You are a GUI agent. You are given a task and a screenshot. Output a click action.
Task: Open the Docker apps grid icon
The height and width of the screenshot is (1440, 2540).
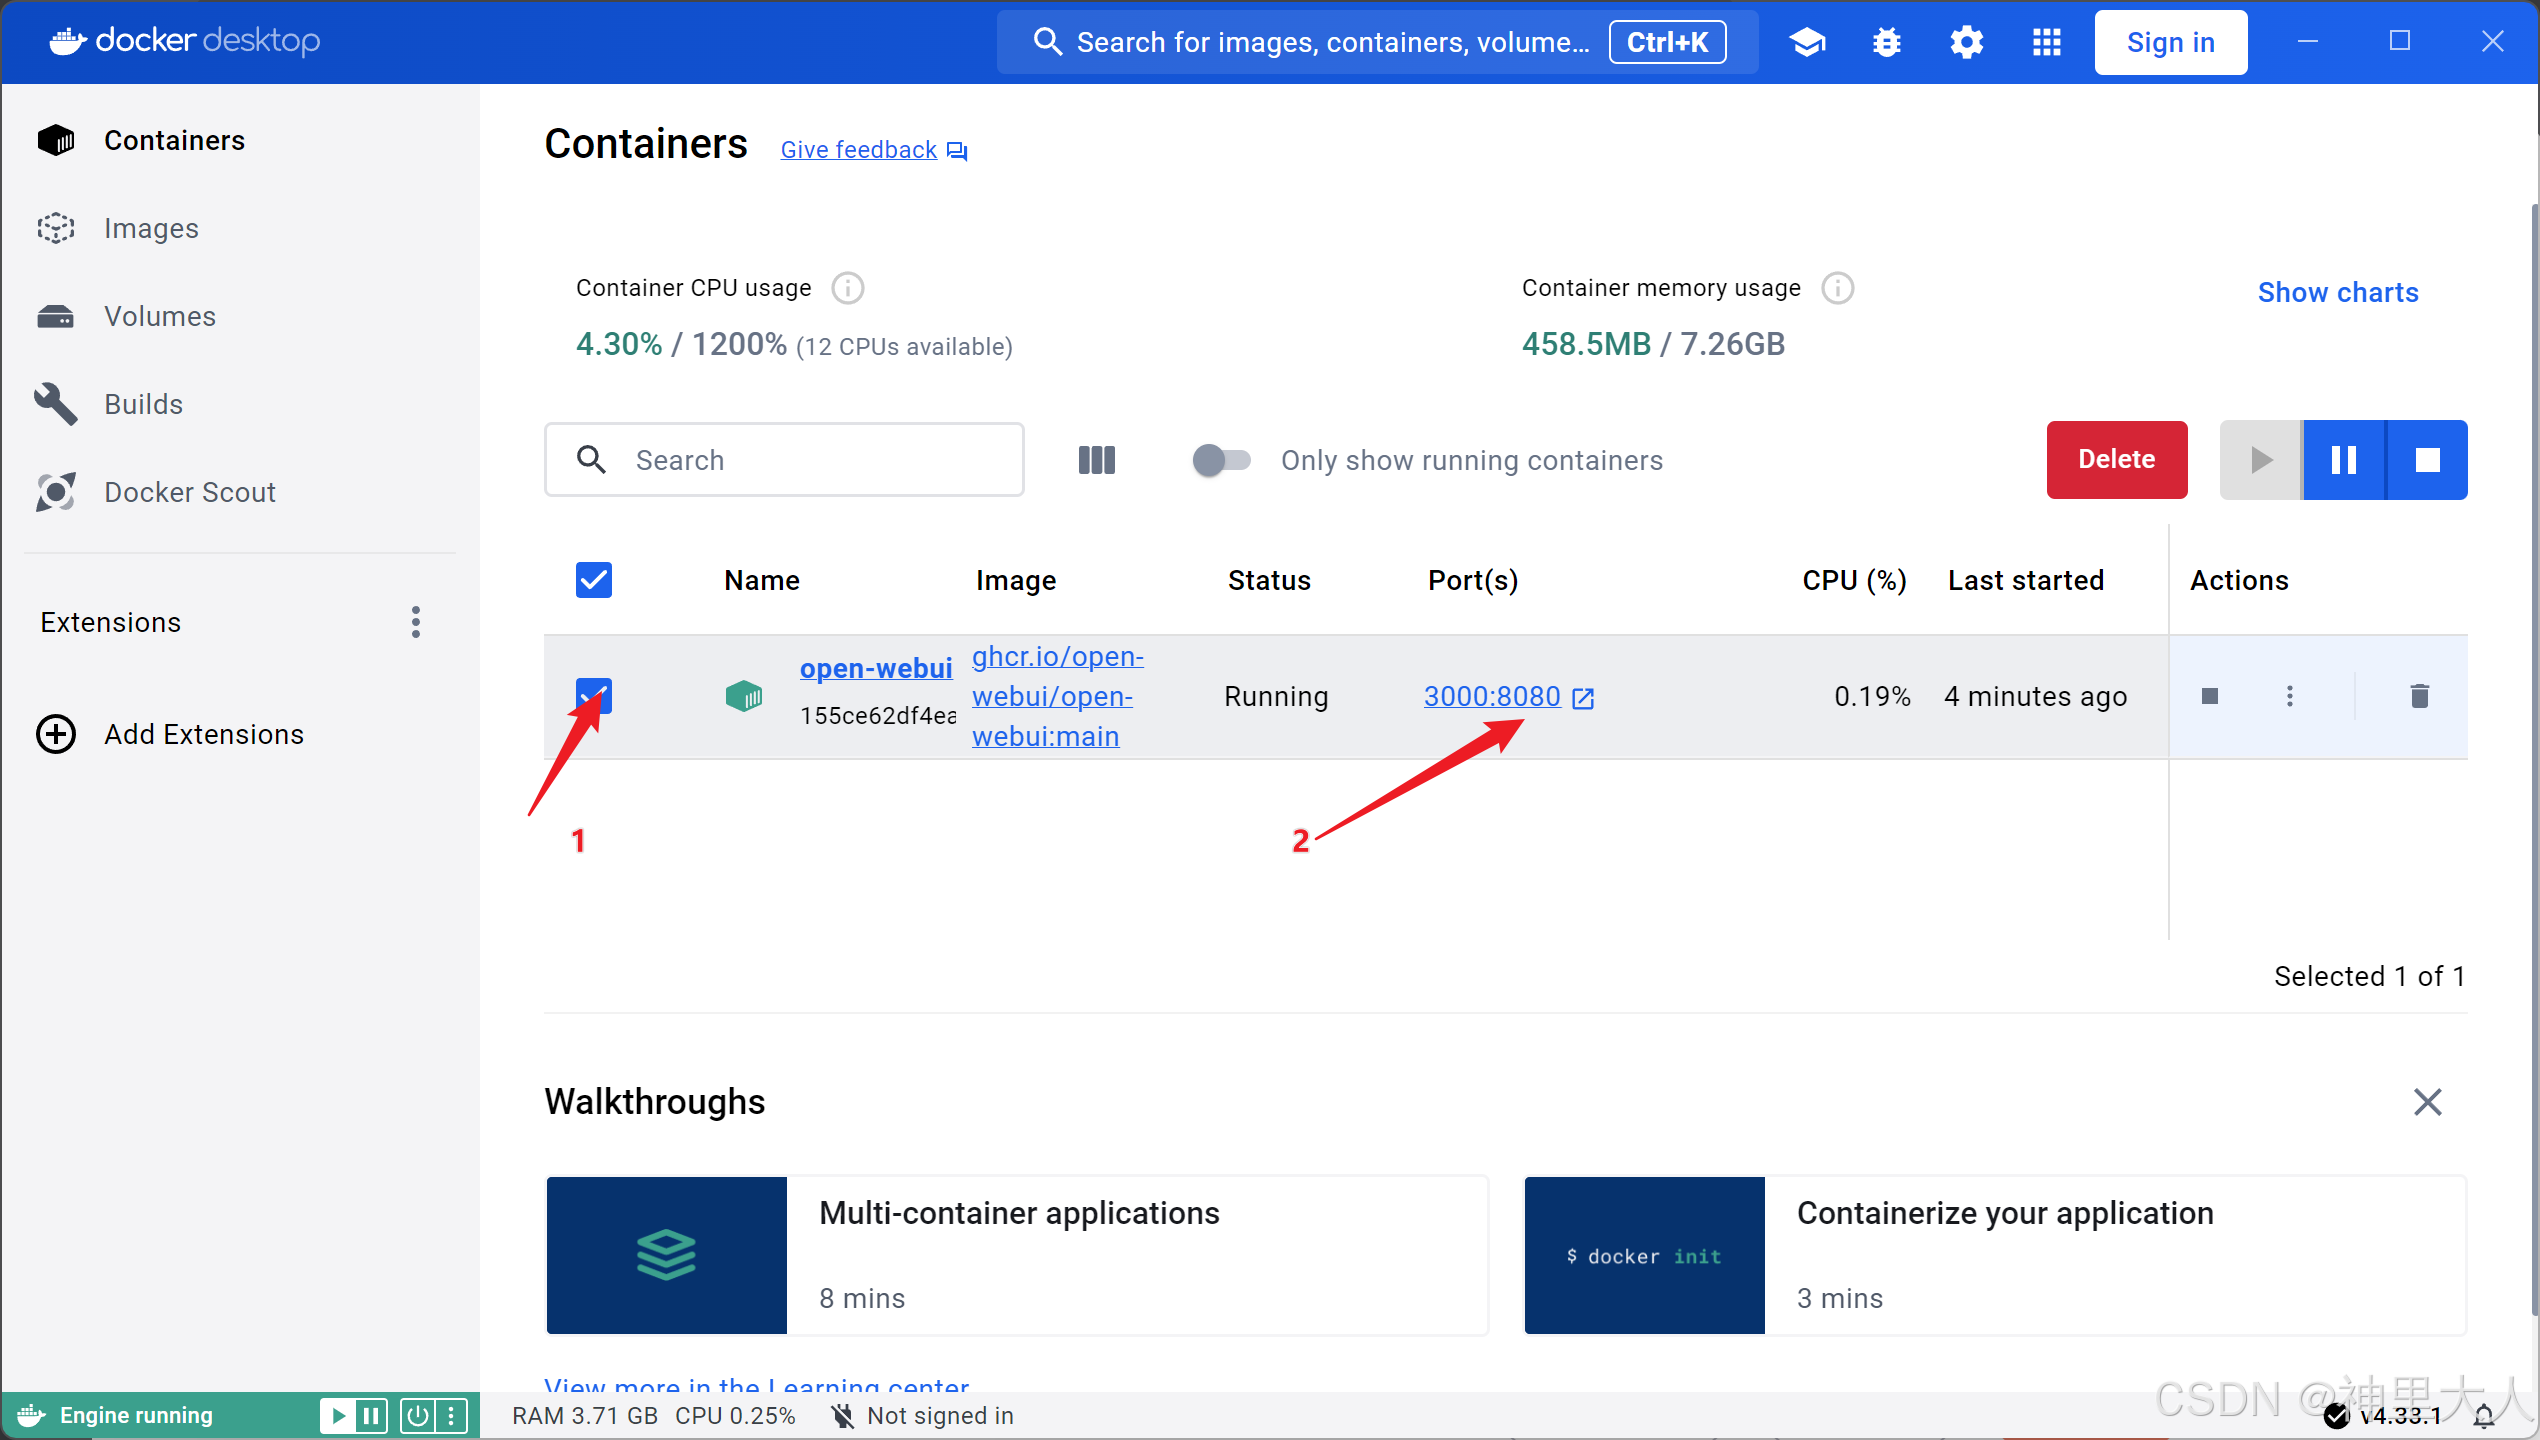2046,42
